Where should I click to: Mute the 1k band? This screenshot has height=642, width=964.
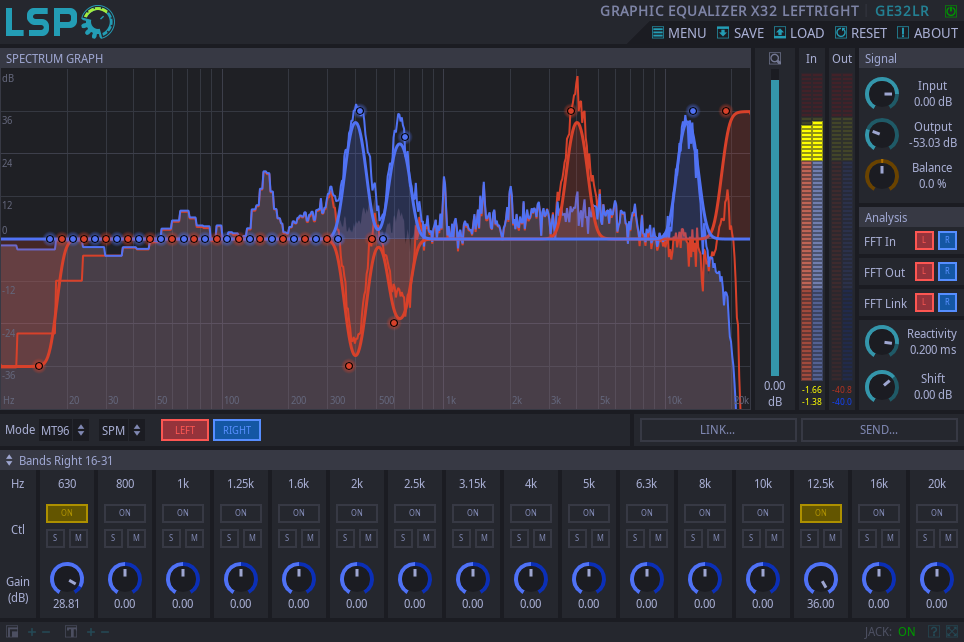[x=194, y=538]
